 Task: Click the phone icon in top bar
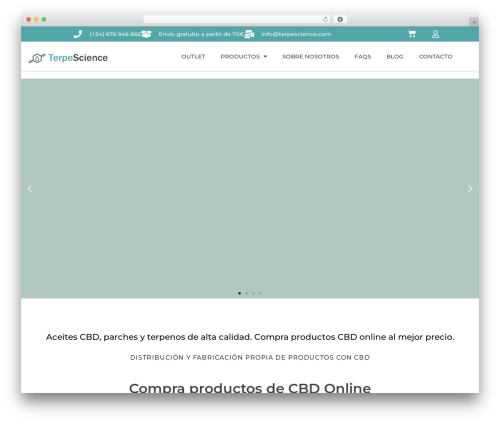(78, 34)
